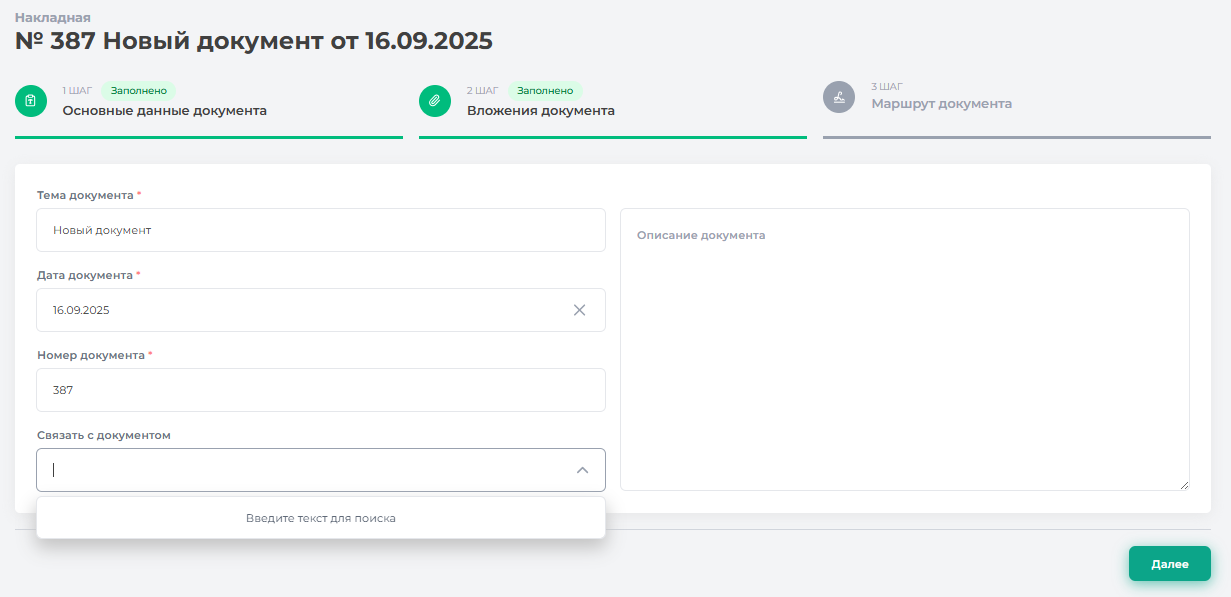Click the gray progress bar under step 3
Image resolution: width=1231 pixels, height=597 pixels.
pyautogui.click(x=1016, y=137)
